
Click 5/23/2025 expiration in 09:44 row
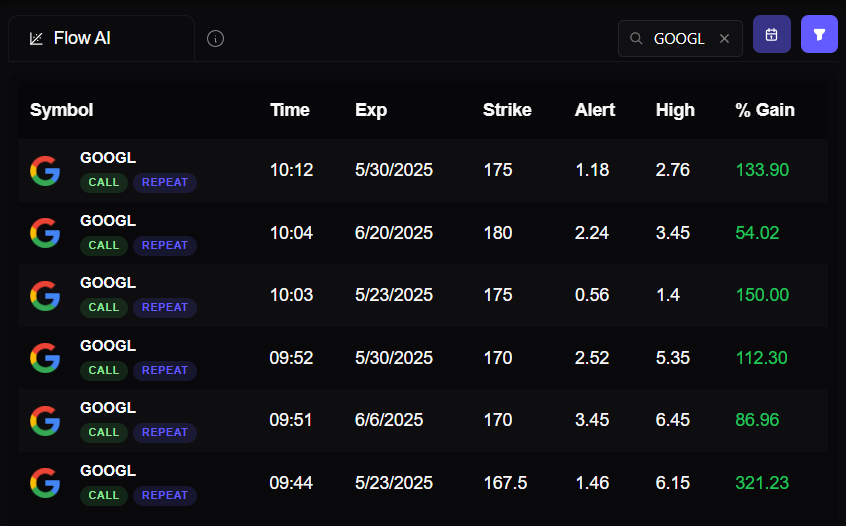pyautogui.click(x=394, y=483)
